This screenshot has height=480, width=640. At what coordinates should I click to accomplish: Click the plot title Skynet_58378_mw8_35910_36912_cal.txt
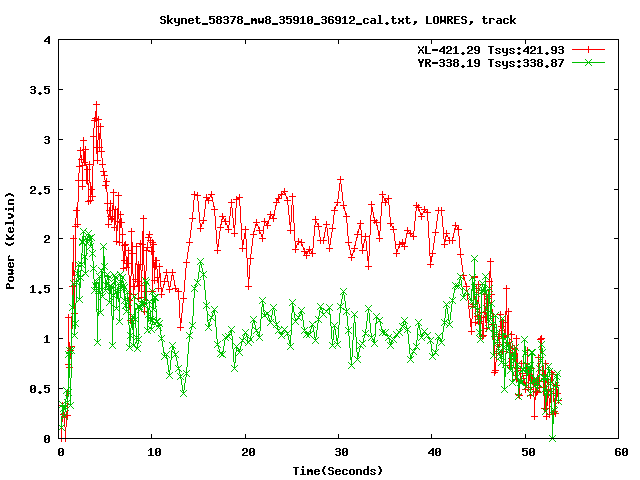288,20
